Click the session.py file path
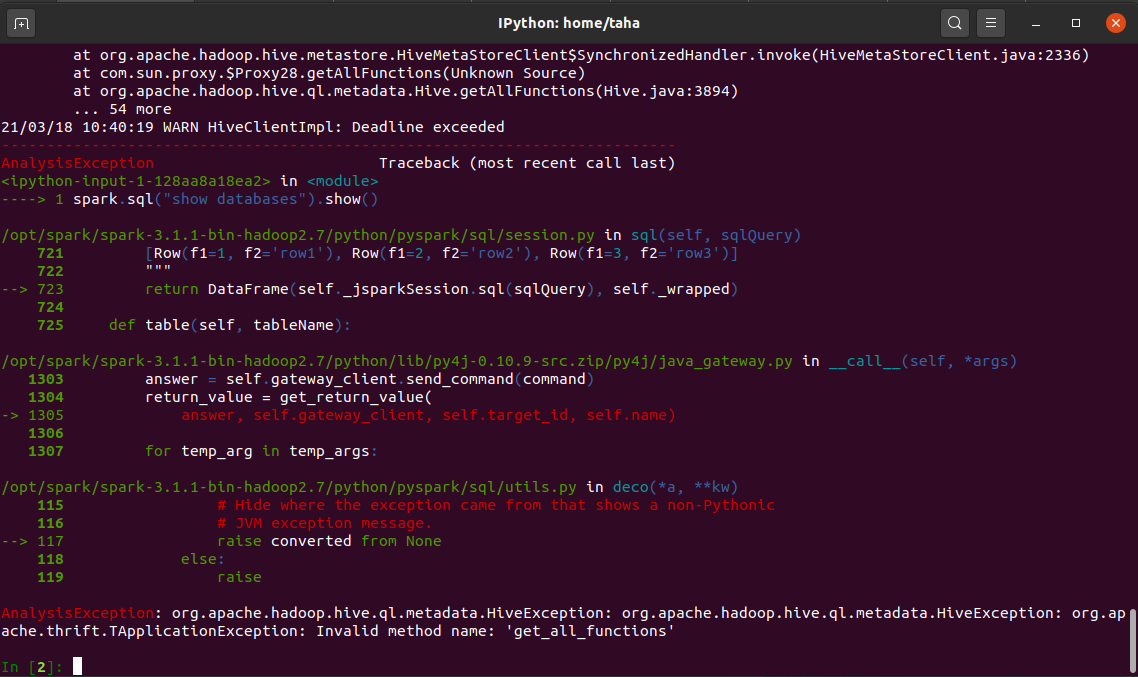Viewport: 1138px width, 677px height. tap(300, 235)
